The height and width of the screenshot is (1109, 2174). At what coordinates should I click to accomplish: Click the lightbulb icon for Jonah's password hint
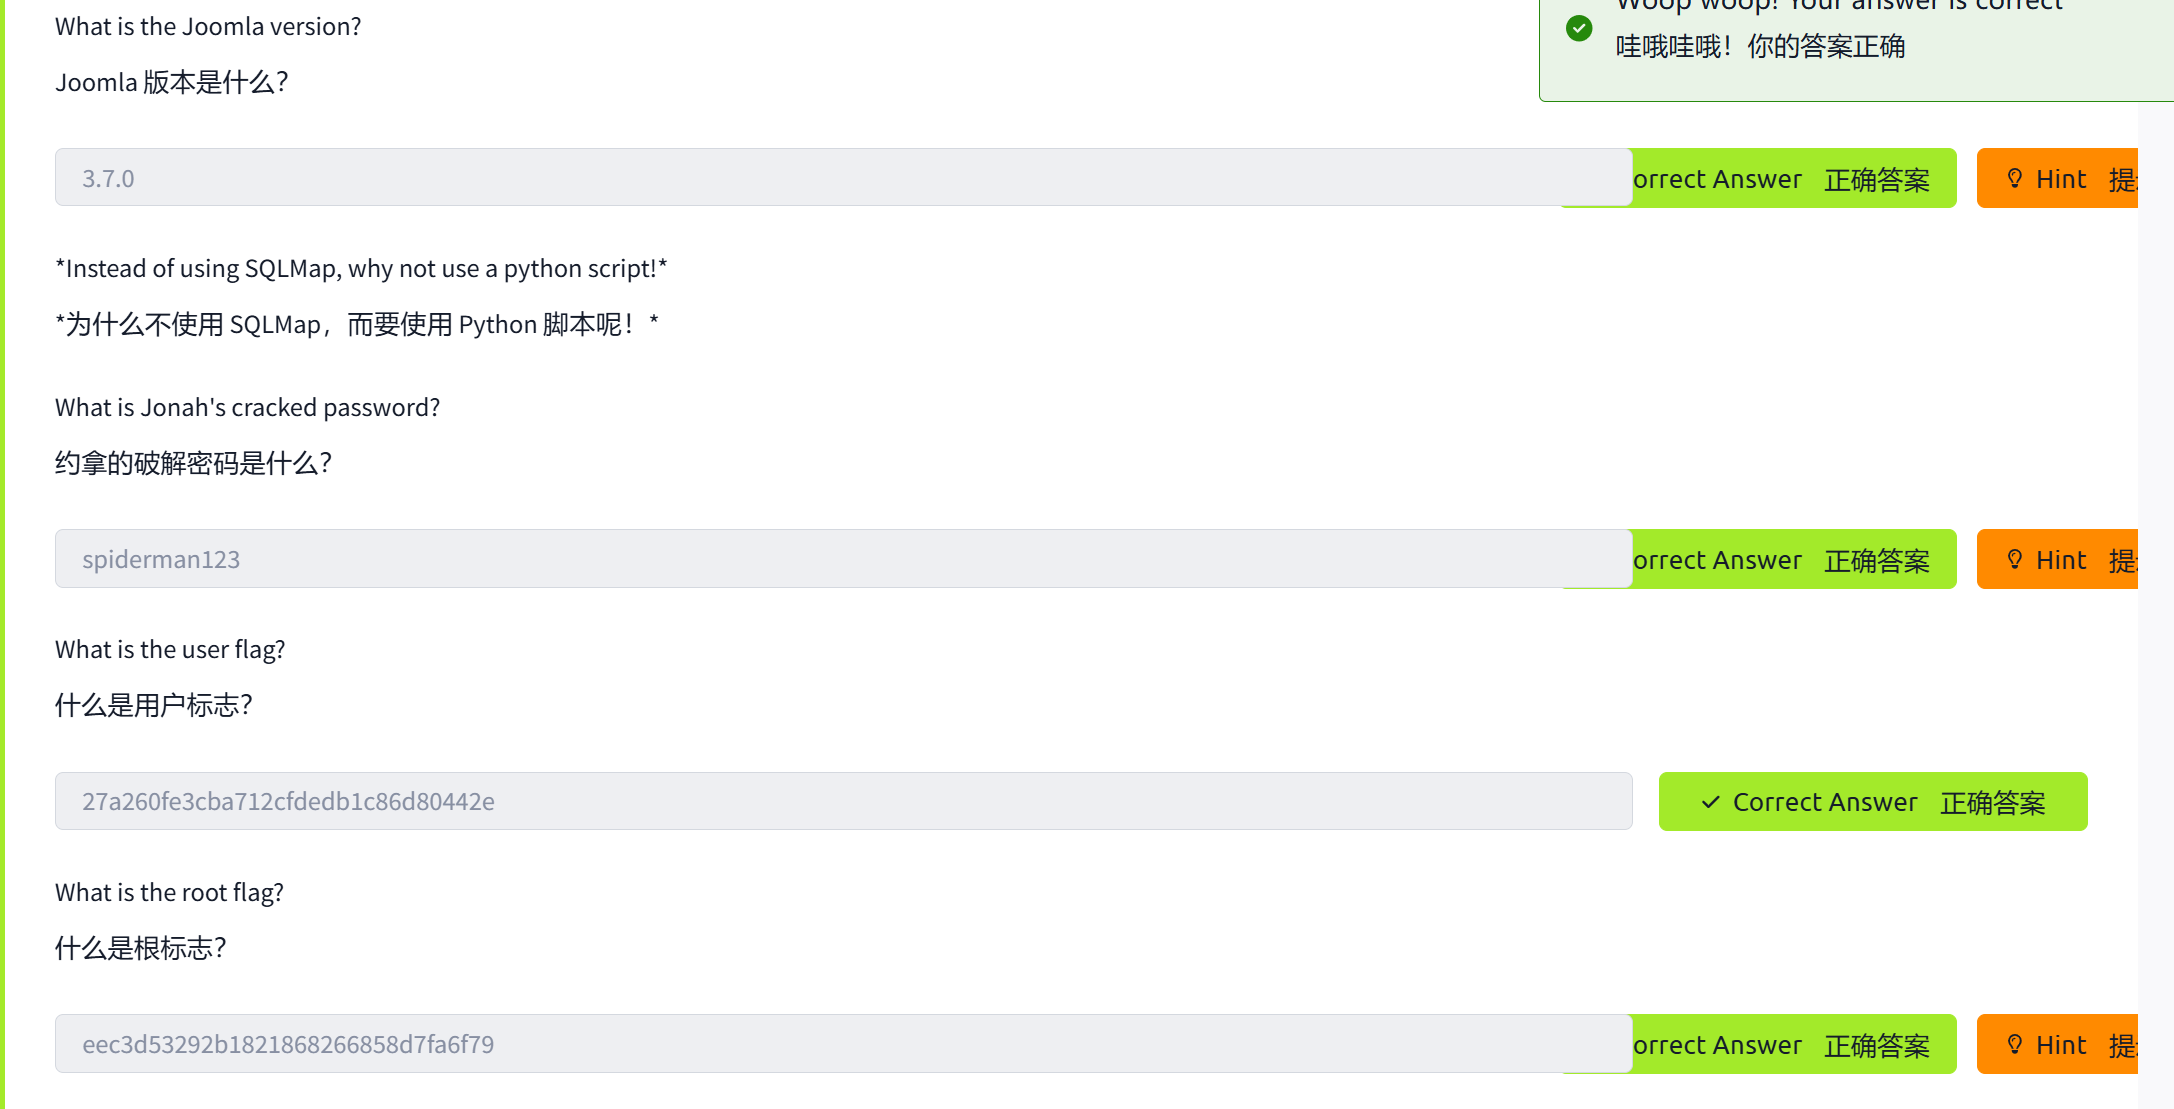[x=2015, y=560]
